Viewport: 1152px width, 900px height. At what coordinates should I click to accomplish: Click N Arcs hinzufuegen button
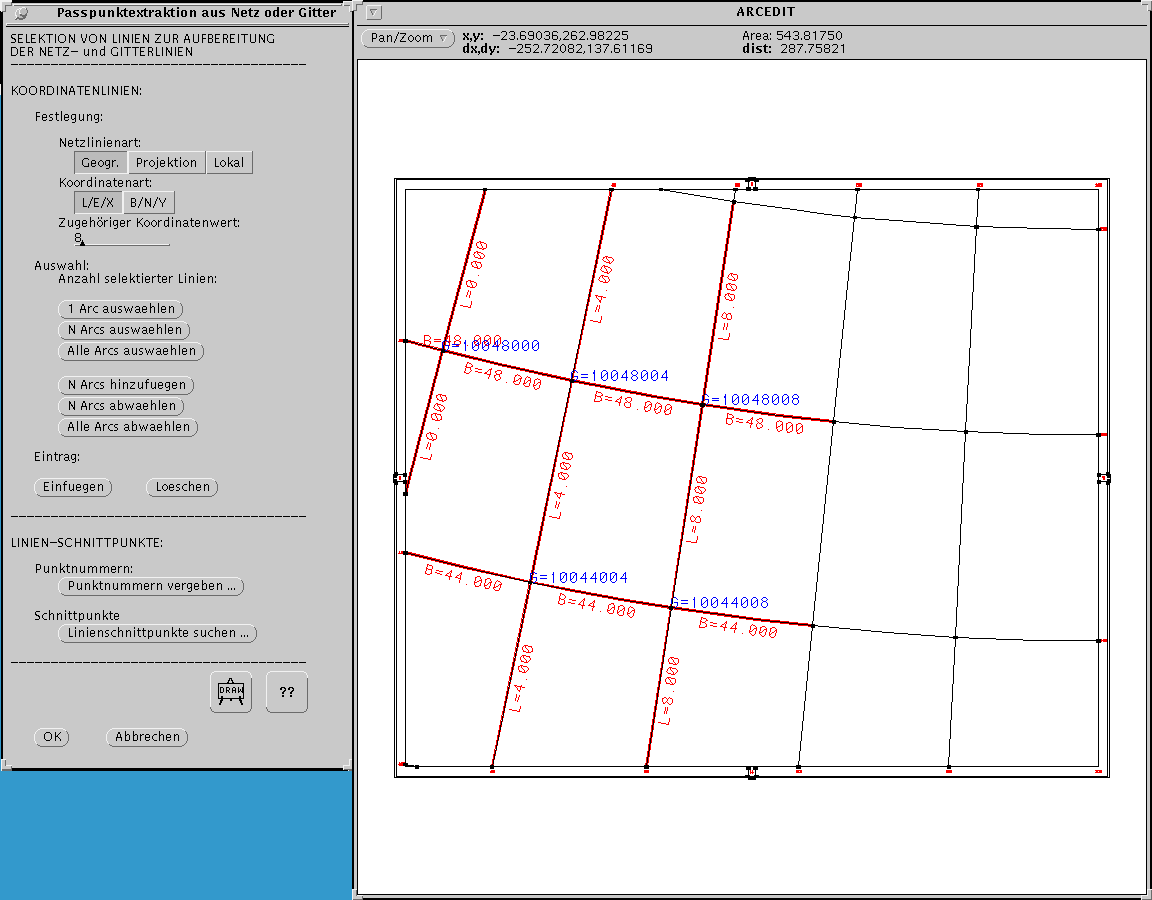pos(126,385)
